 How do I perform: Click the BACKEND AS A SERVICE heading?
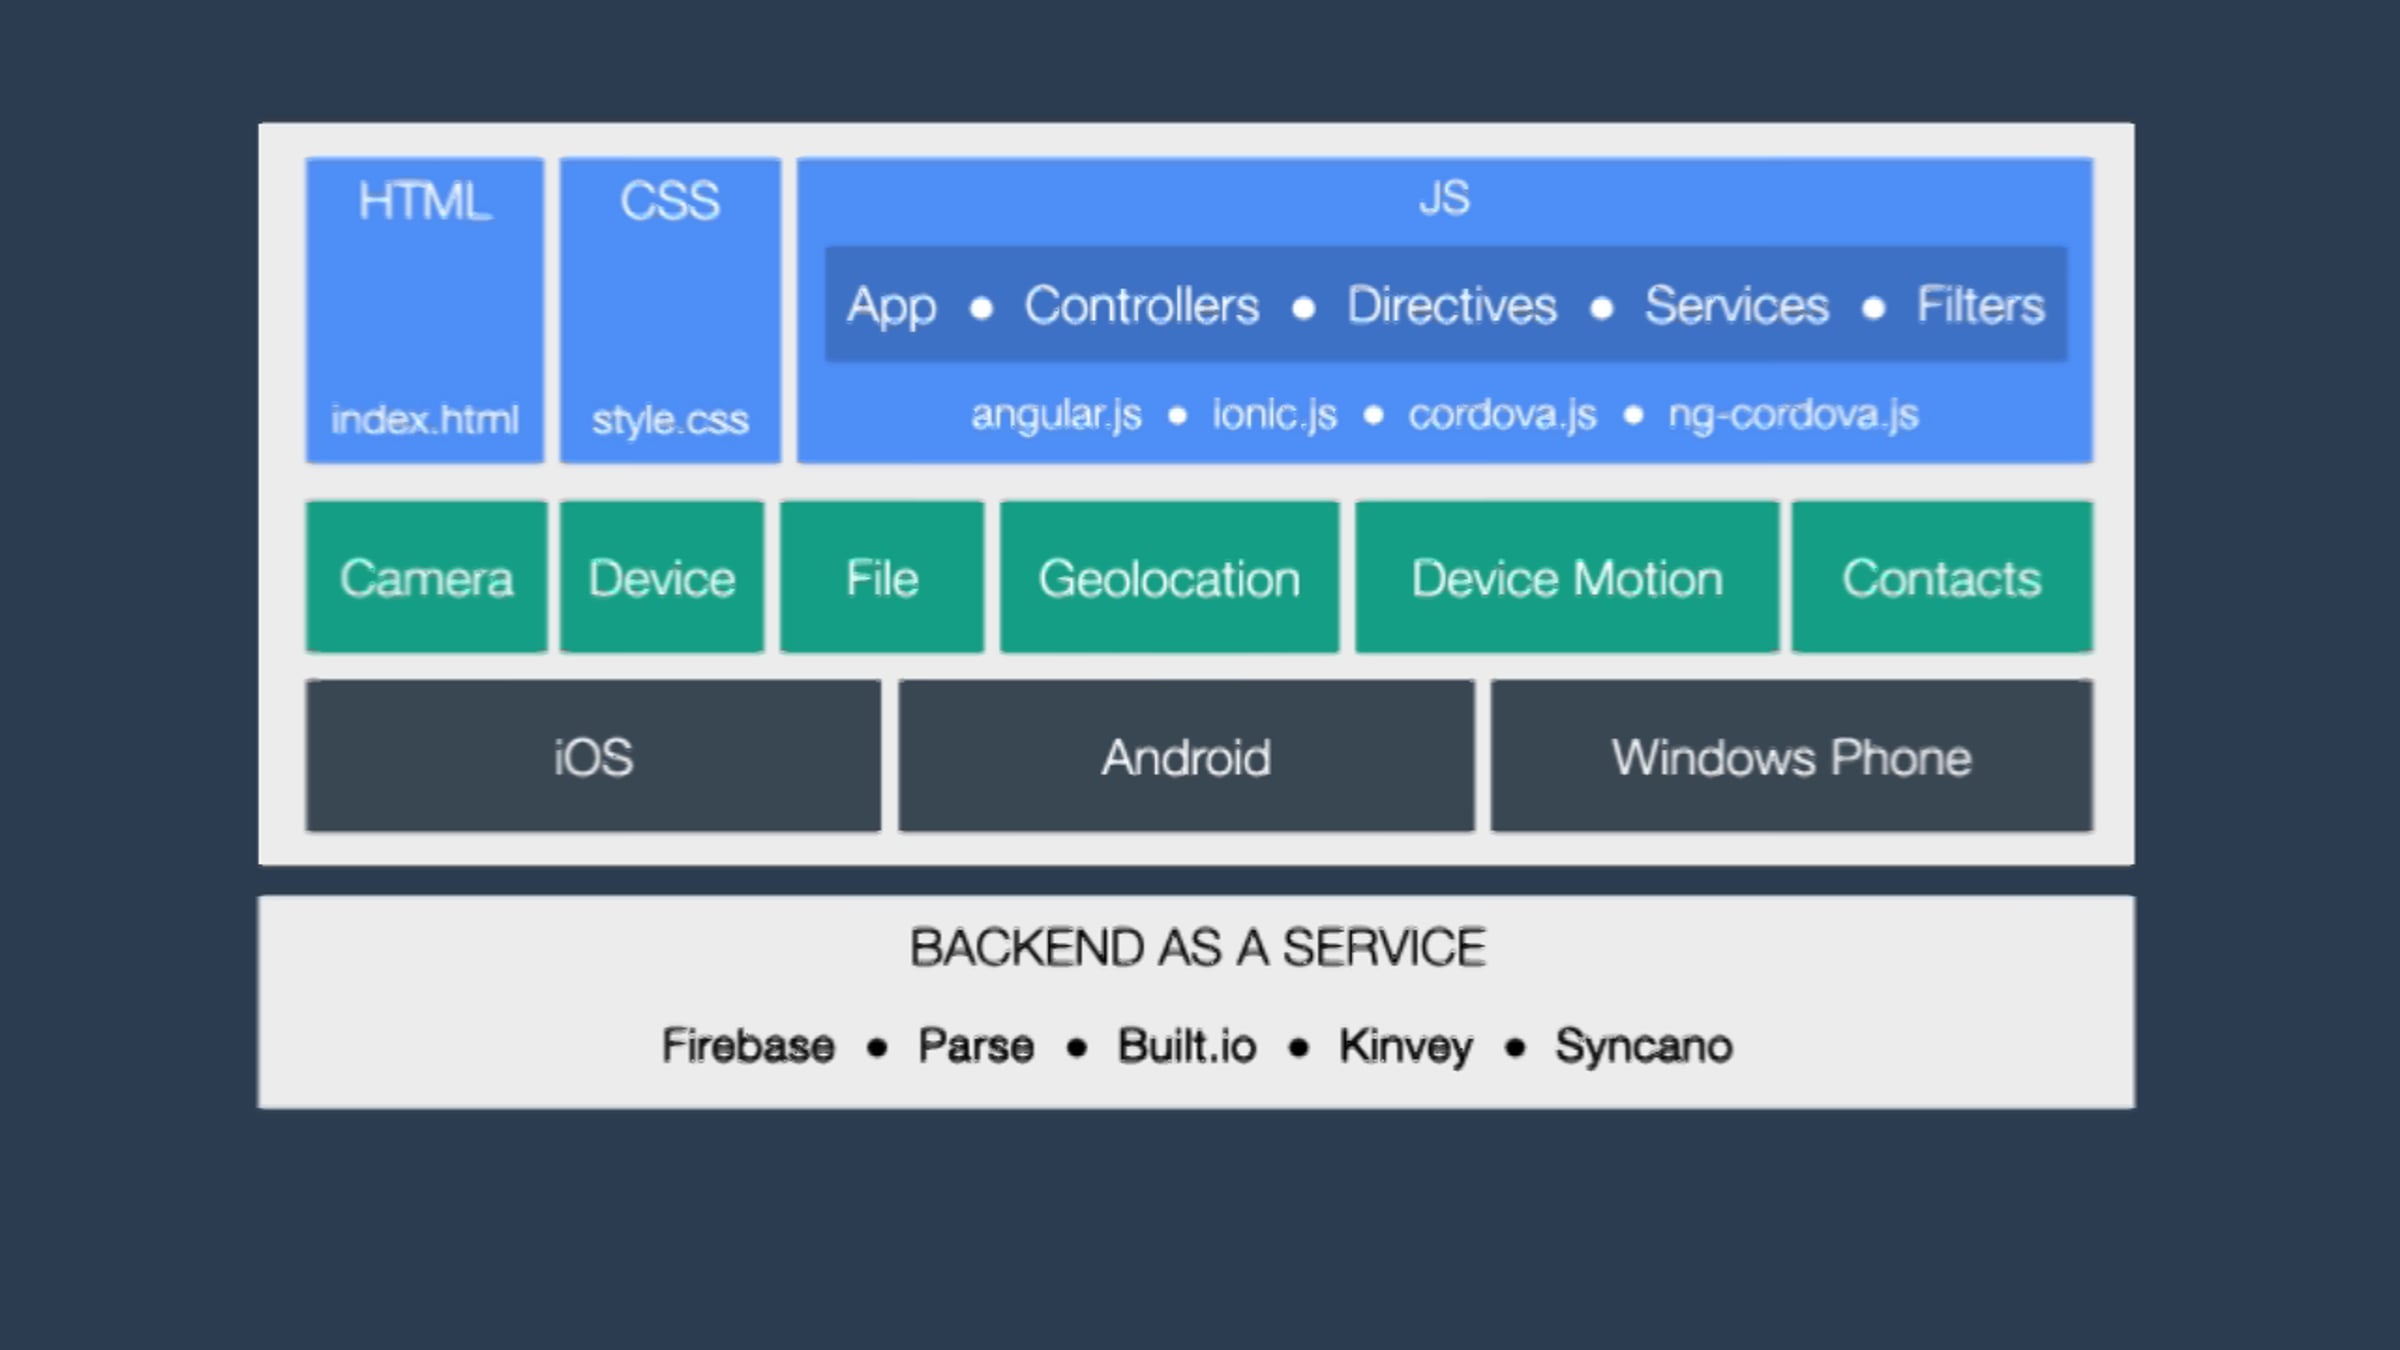[1197, 947]
